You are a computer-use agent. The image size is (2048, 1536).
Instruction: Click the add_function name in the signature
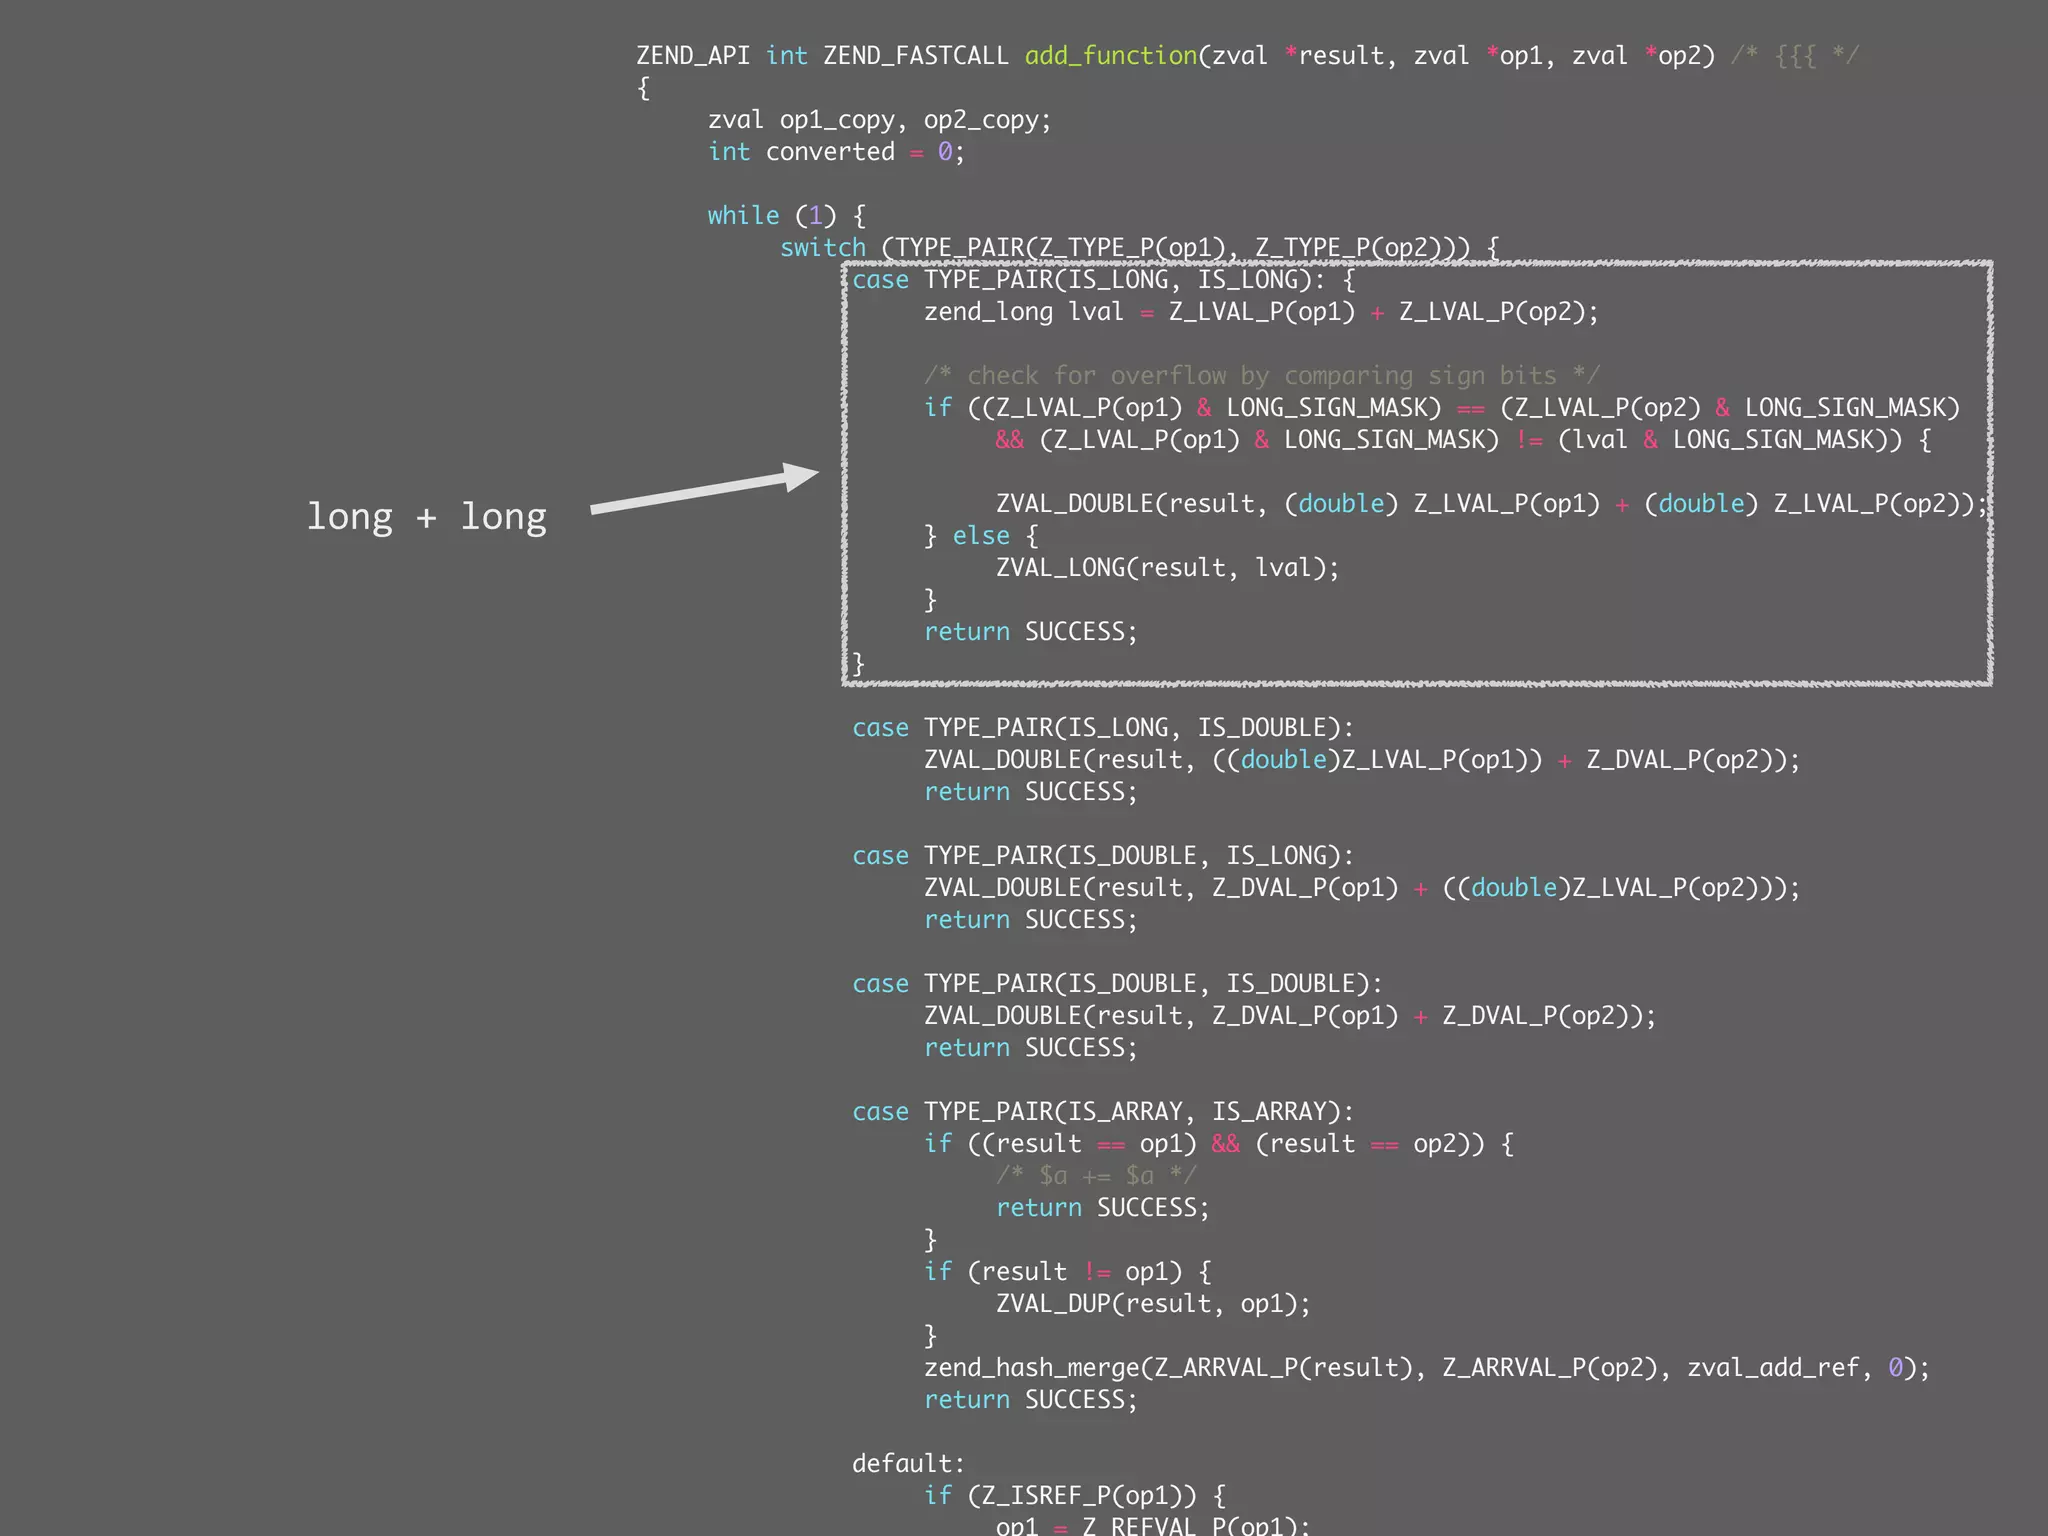(x=1110, y=56)
